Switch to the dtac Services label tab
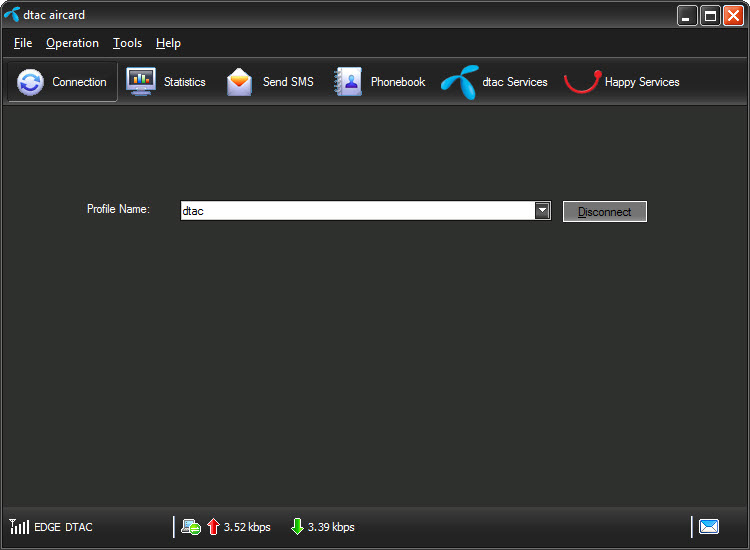Screen dimensions: 750x550 click(x=515, y=82)
